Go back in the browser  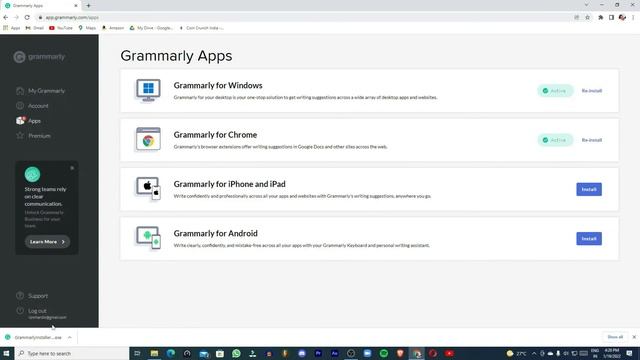[x=6, y=17]
